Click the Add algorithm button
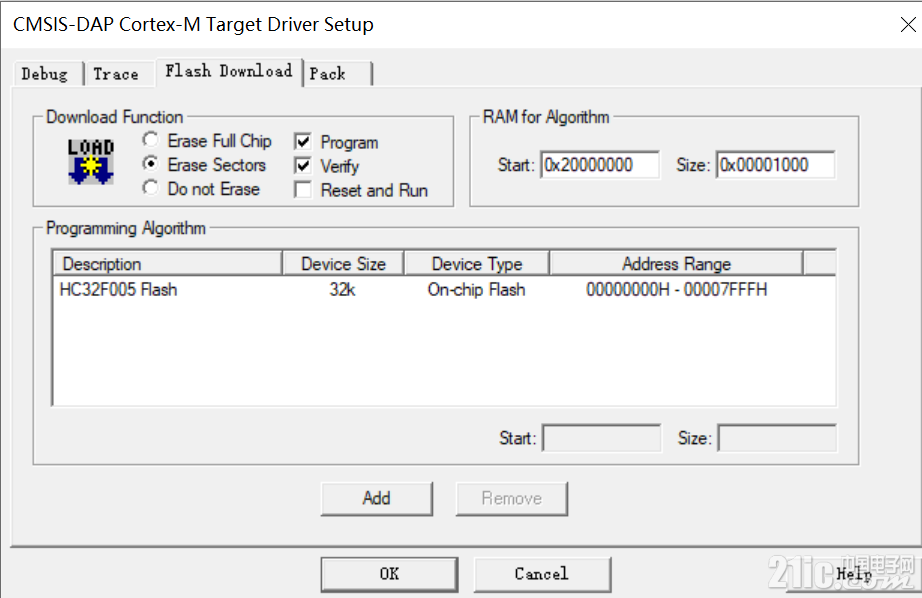 (x=376, y=499)
